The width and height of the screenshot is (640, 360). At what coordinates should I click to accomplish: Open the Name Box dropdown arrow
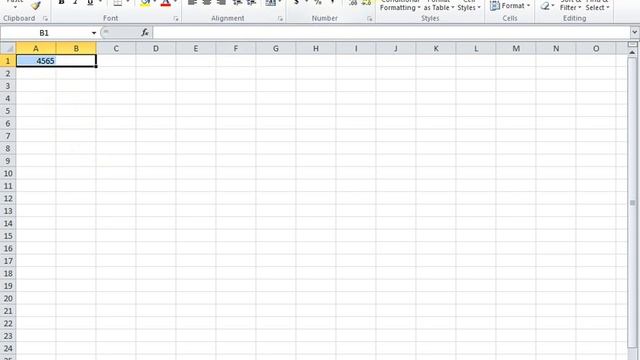[x=94, y=33]
